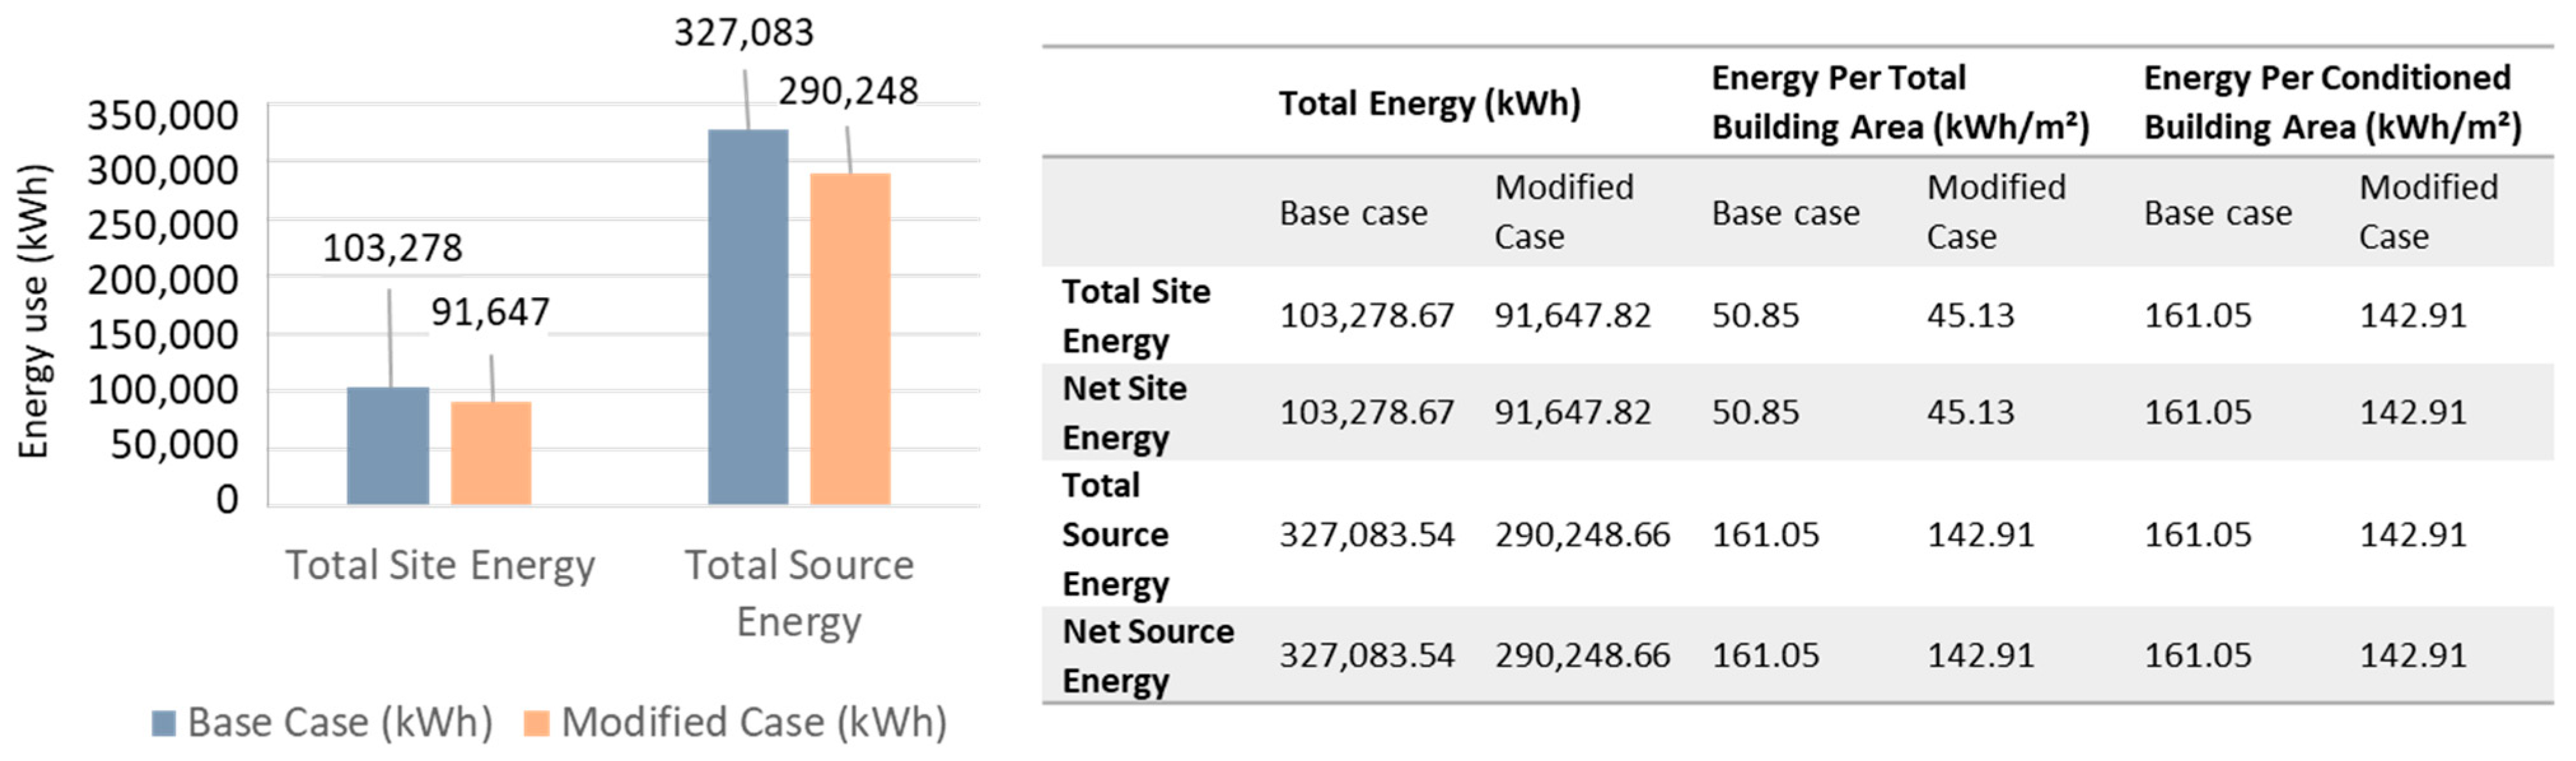Click the Total Energy (kWh) column header

tap(1429, 103)
